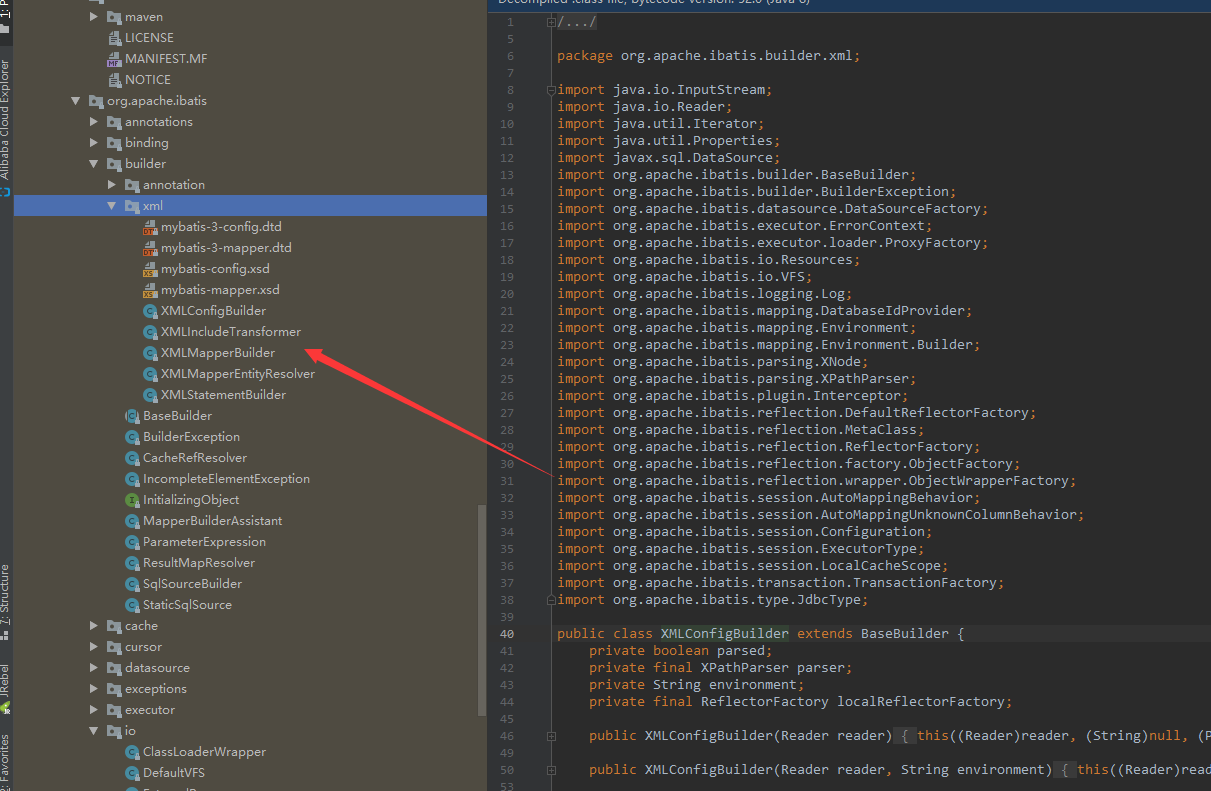Image resolution: width=1211 pixels, height=791 pixels.
Task: Open the JRebel tool window tab
Action: click(x=5, y=691)
